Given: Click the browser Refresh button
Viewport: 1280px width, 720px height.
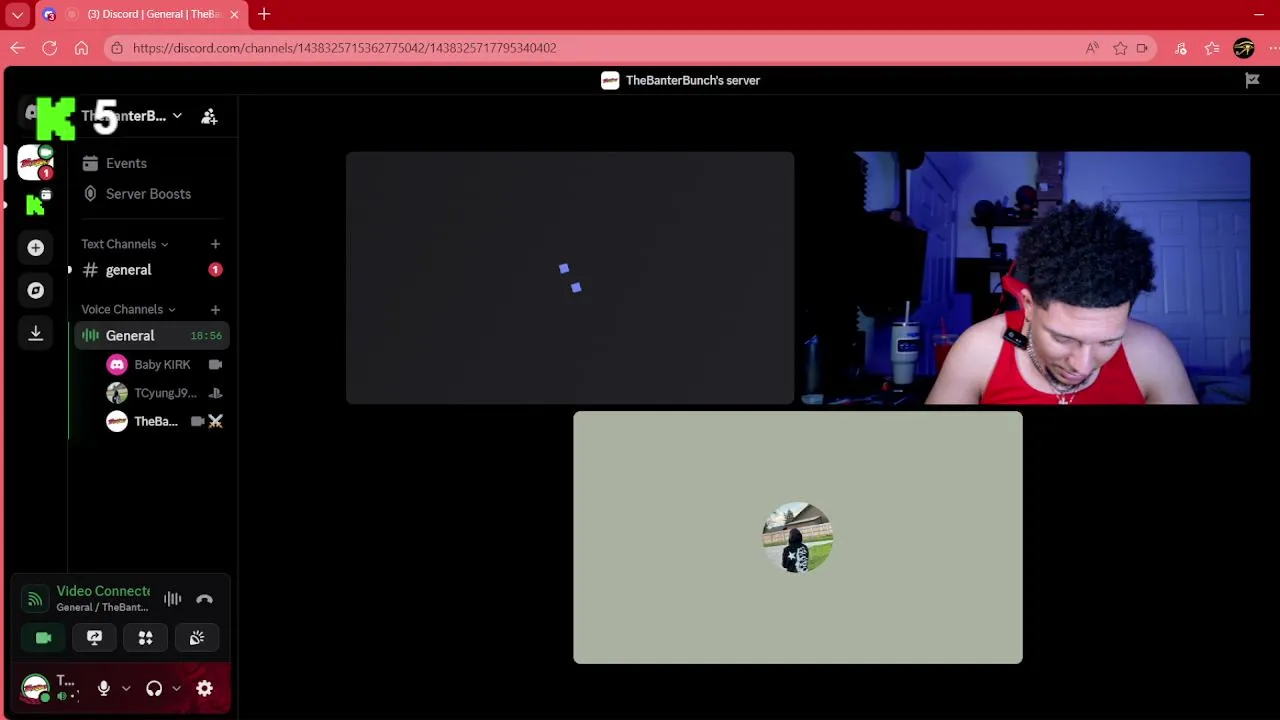Looking at the screenshot, I should pyautogui.click(x=49, y=48).
